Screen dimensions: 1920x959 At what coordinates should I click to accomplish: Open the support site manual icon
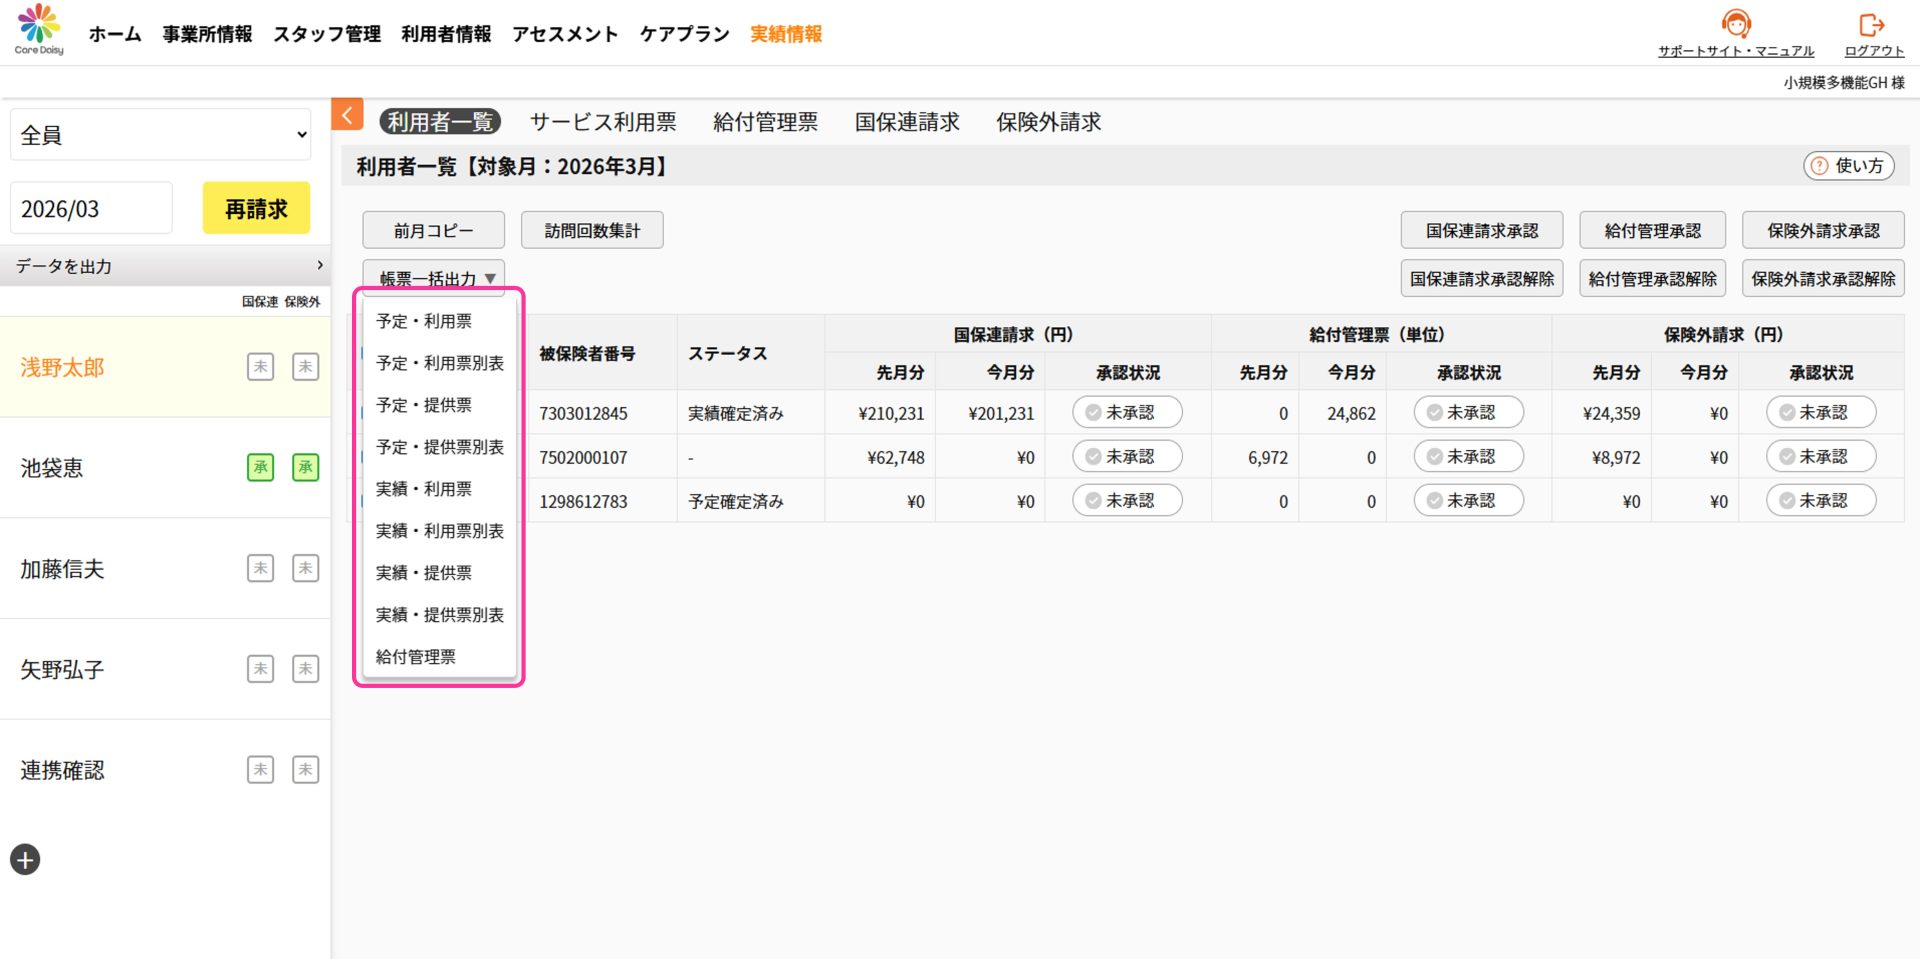pos(1735,24)
